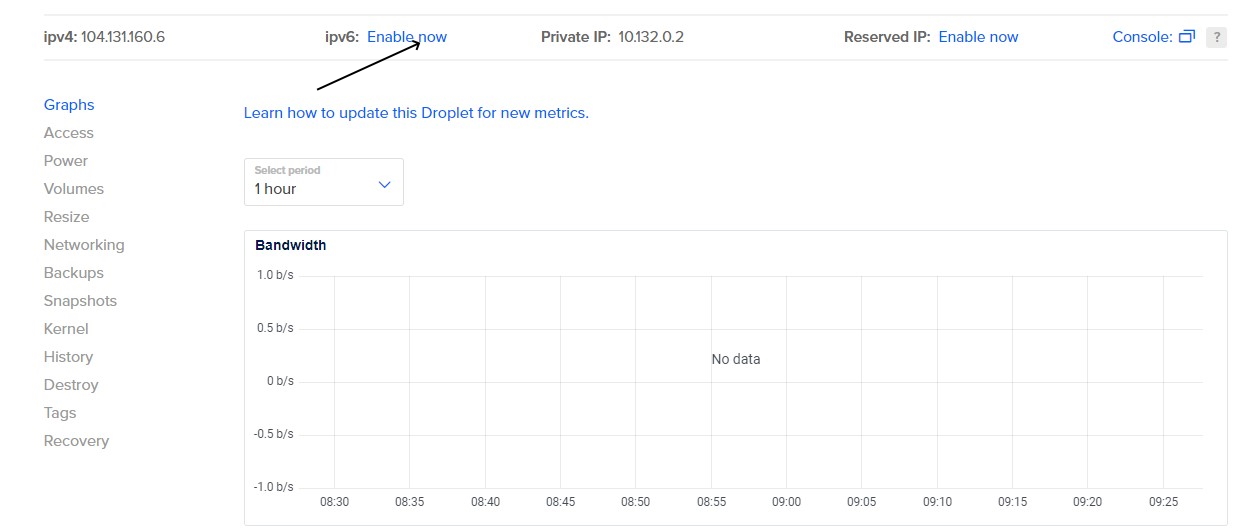The width and height of the screenshot is (1245, 529).
Task: Go to the Destroy section
Action: [71, 385]
